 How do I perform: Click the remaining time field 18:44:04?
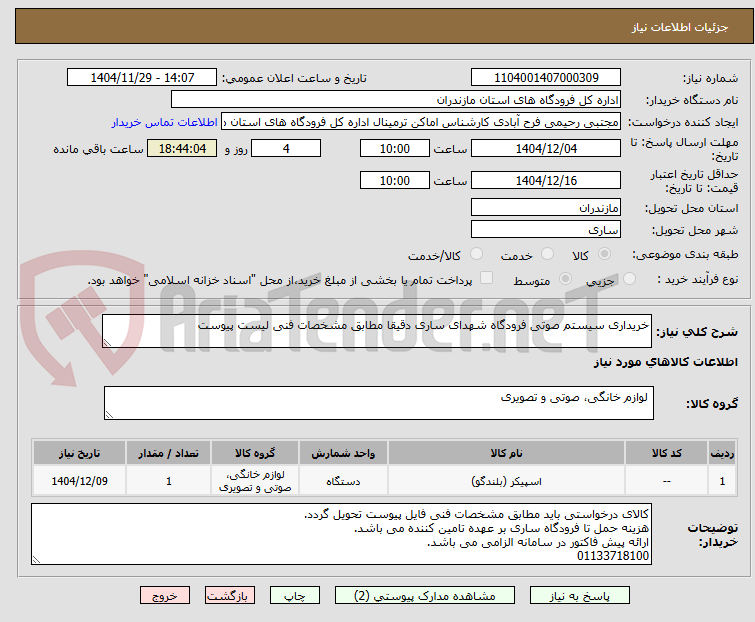click(x=182, y=148)
